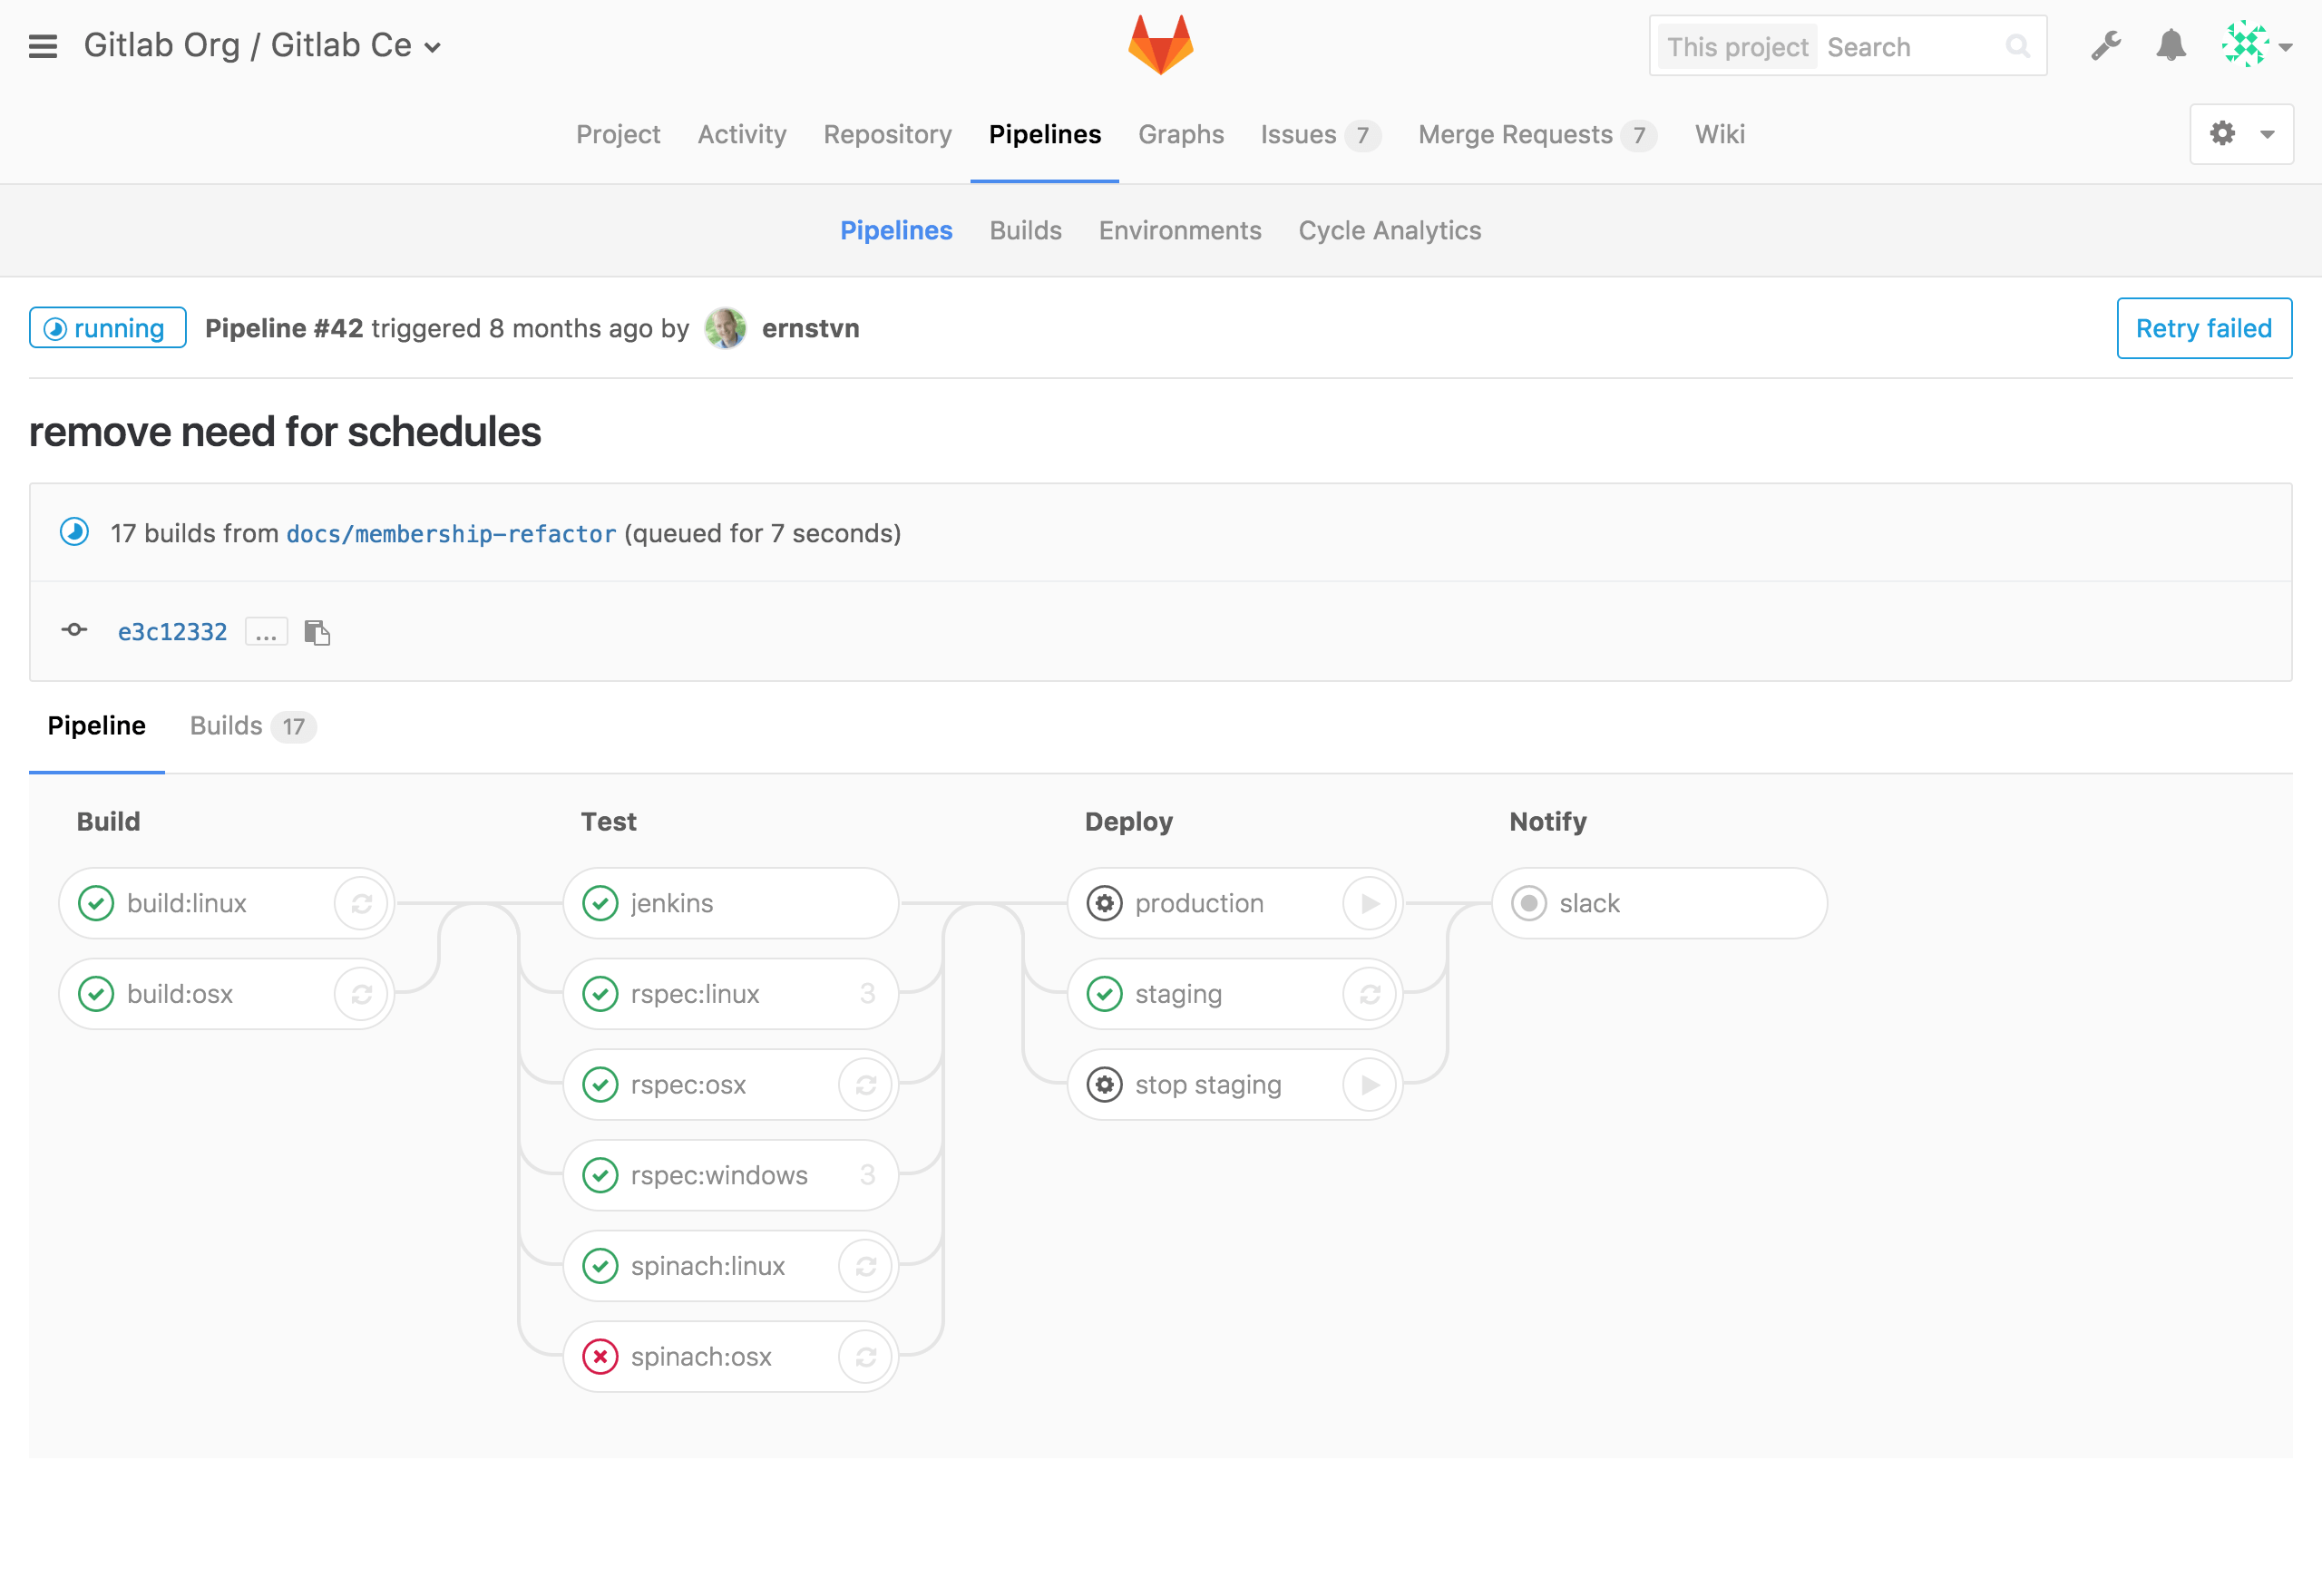
Task: Click the copy commit hash icon
Action: coord(317,631)
